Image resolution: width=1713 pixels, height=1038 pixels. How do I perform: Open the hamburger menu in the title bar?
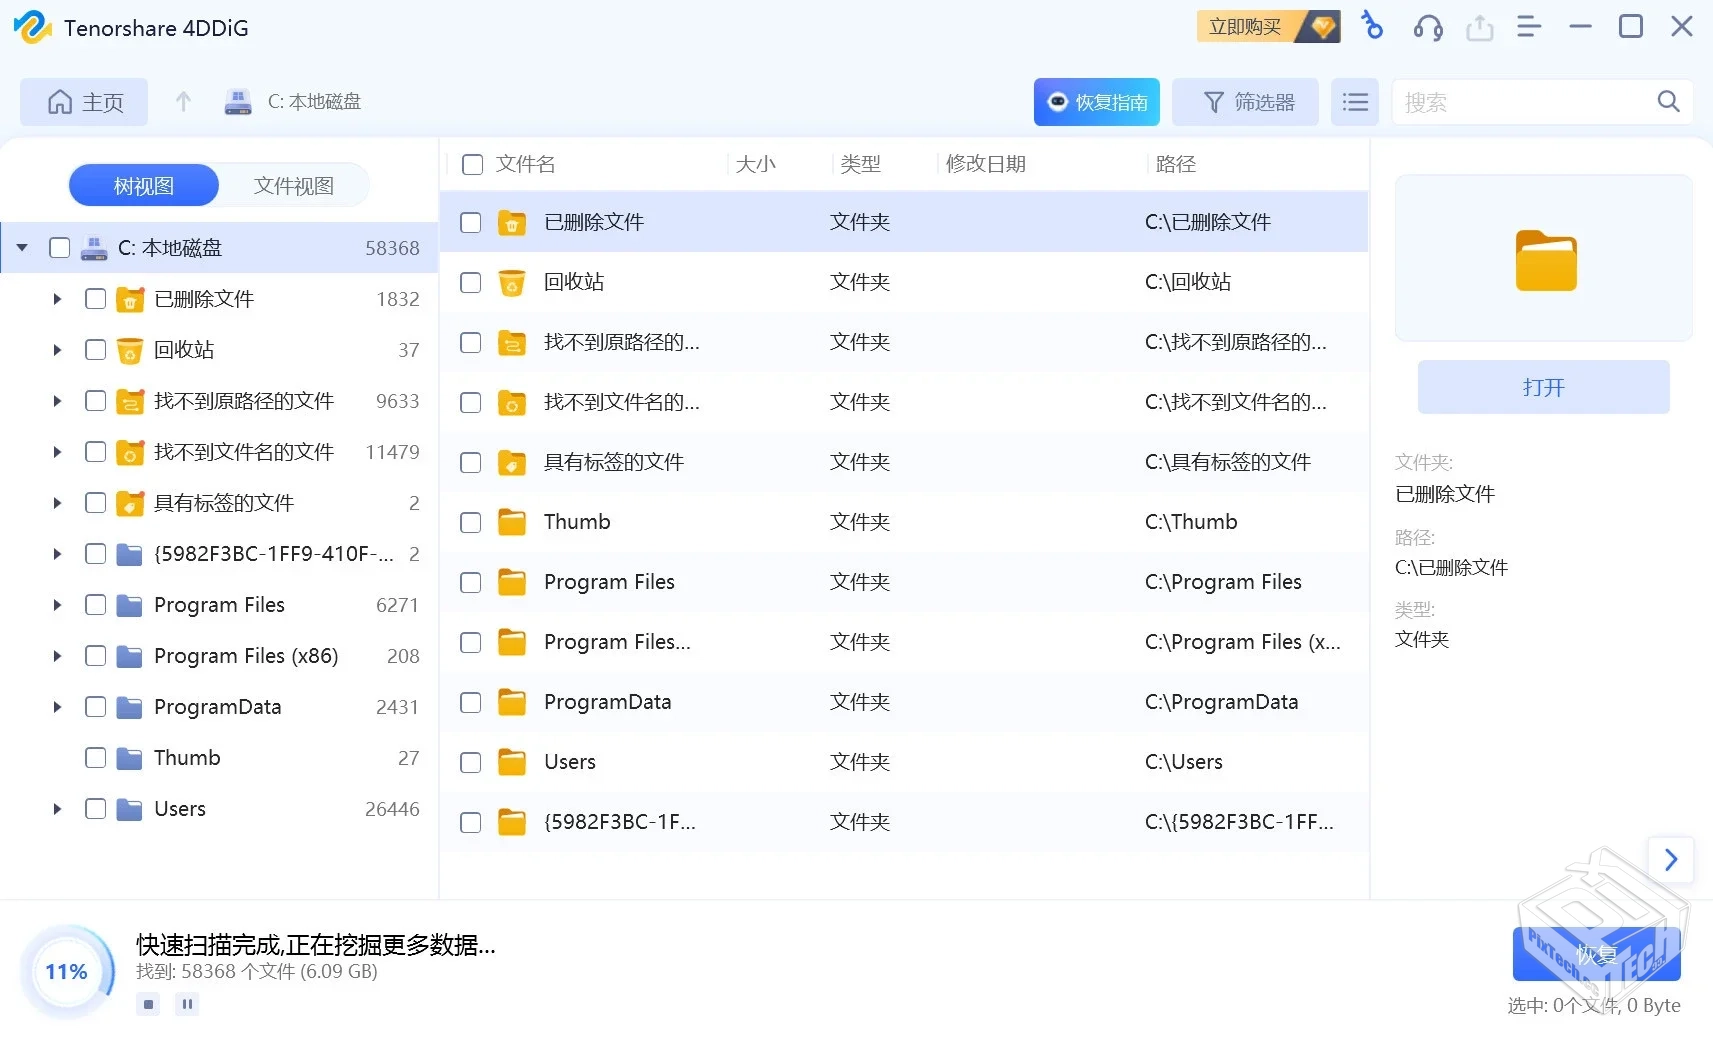tap(1529, 27)
